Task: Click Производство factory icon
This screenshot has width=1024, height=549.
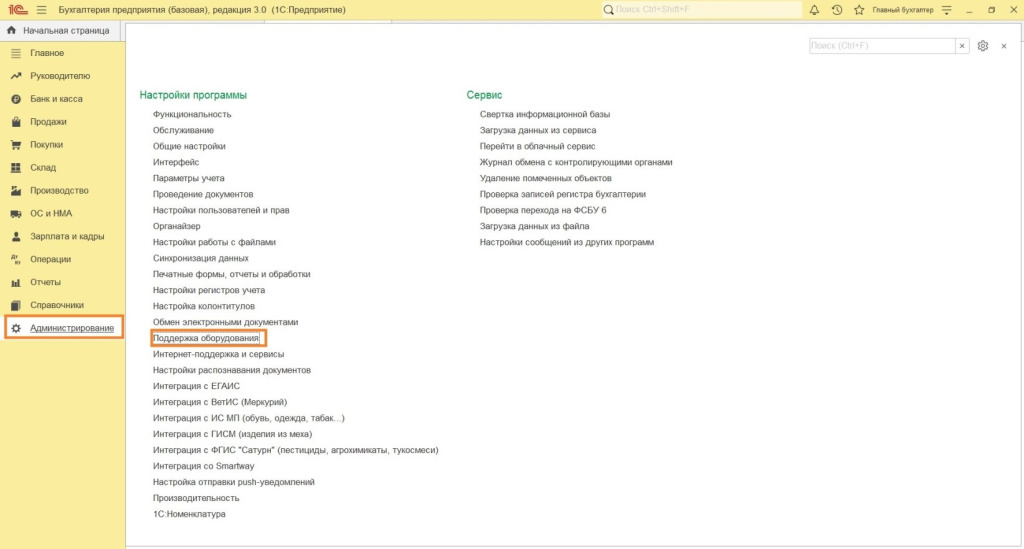Action: coord(16,191)
